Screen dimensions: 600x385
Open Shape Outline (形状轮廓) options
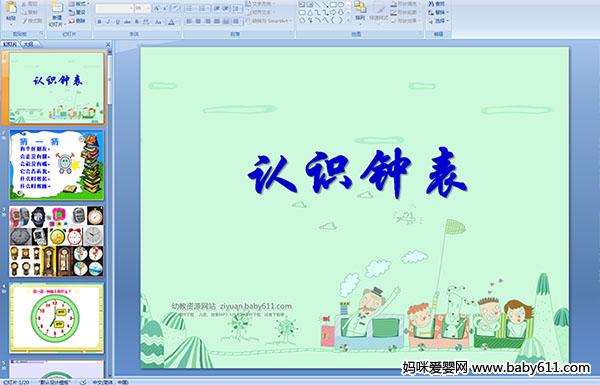[x=406, y=12]
